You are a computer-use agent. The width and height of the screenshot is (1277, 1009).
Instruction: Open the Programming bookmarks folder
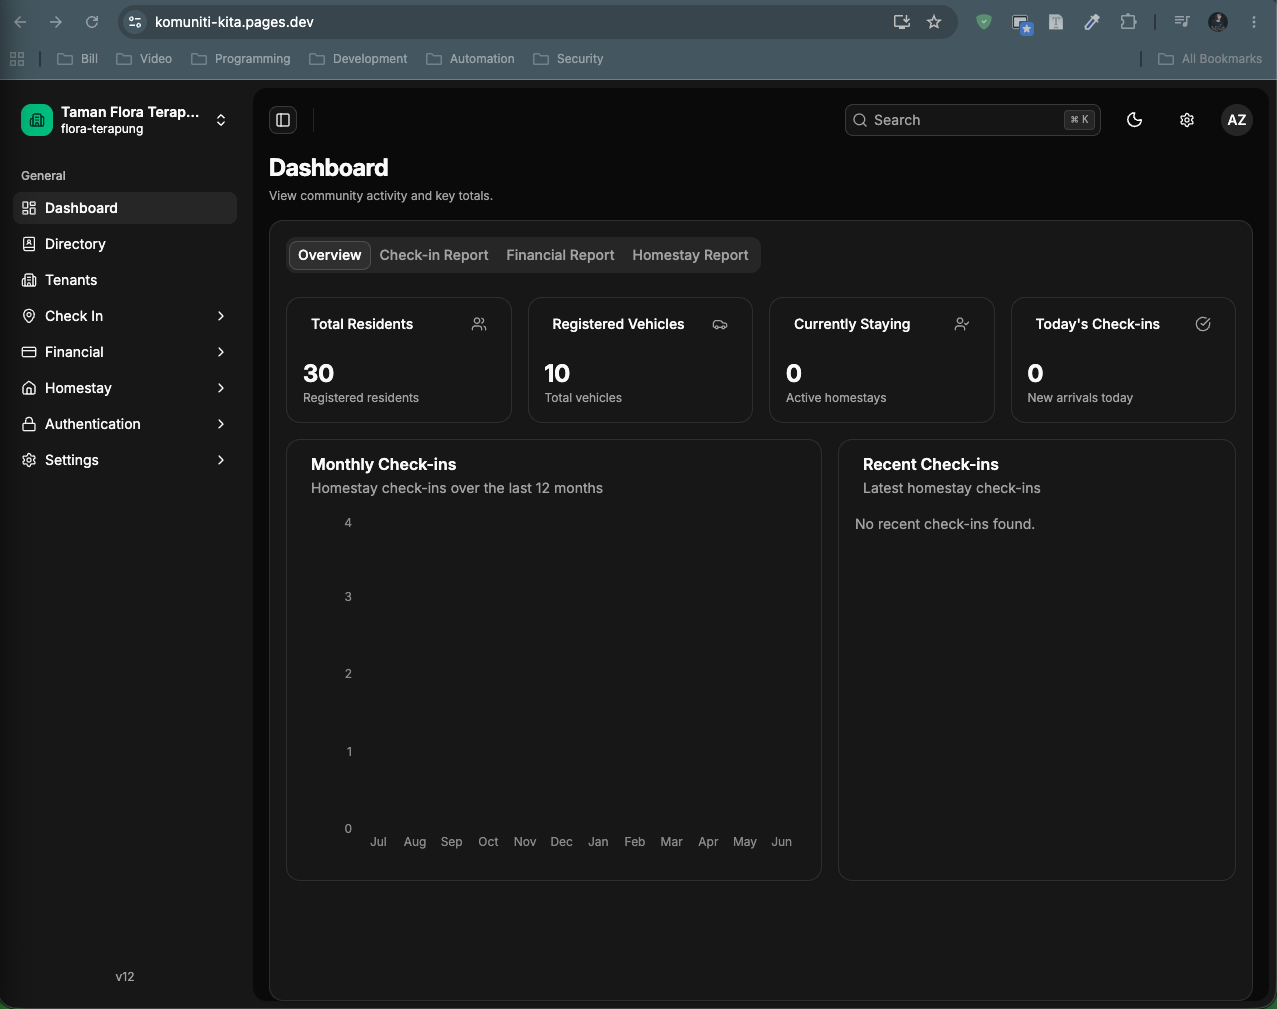pyautogui.click(x=241, y=59)
